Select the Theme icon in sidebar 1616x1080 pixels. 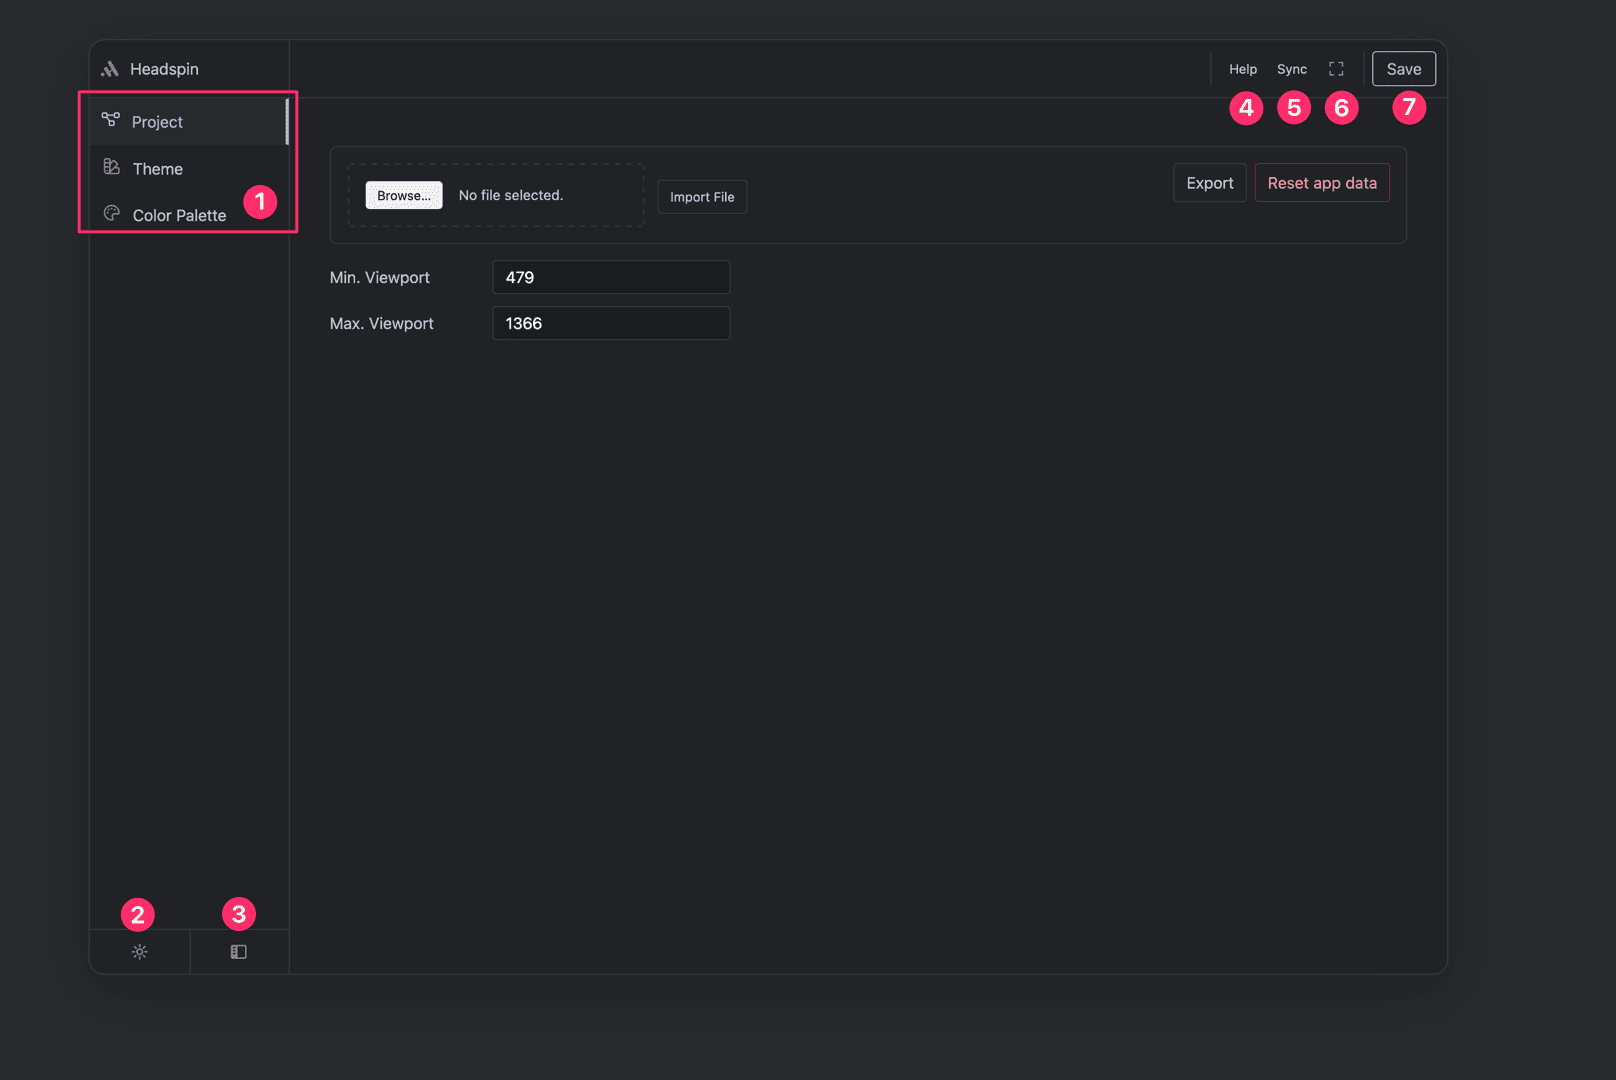[x=110, y=168]
